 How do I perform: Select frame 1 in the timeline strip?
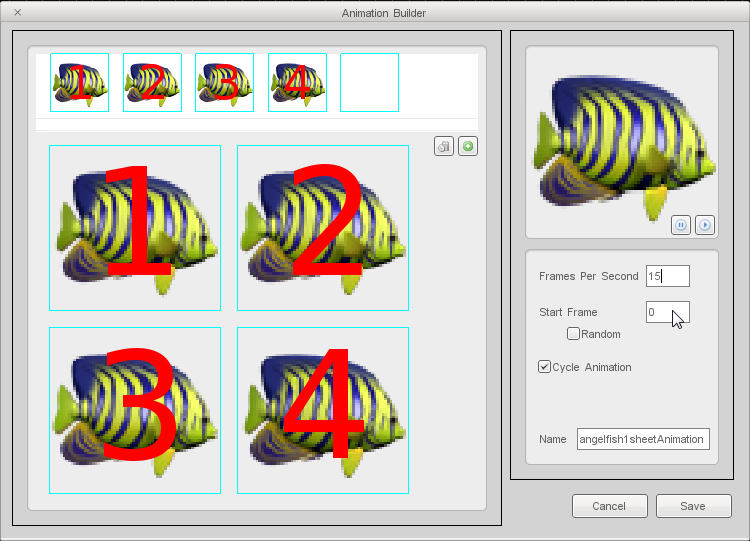[79, 82]
